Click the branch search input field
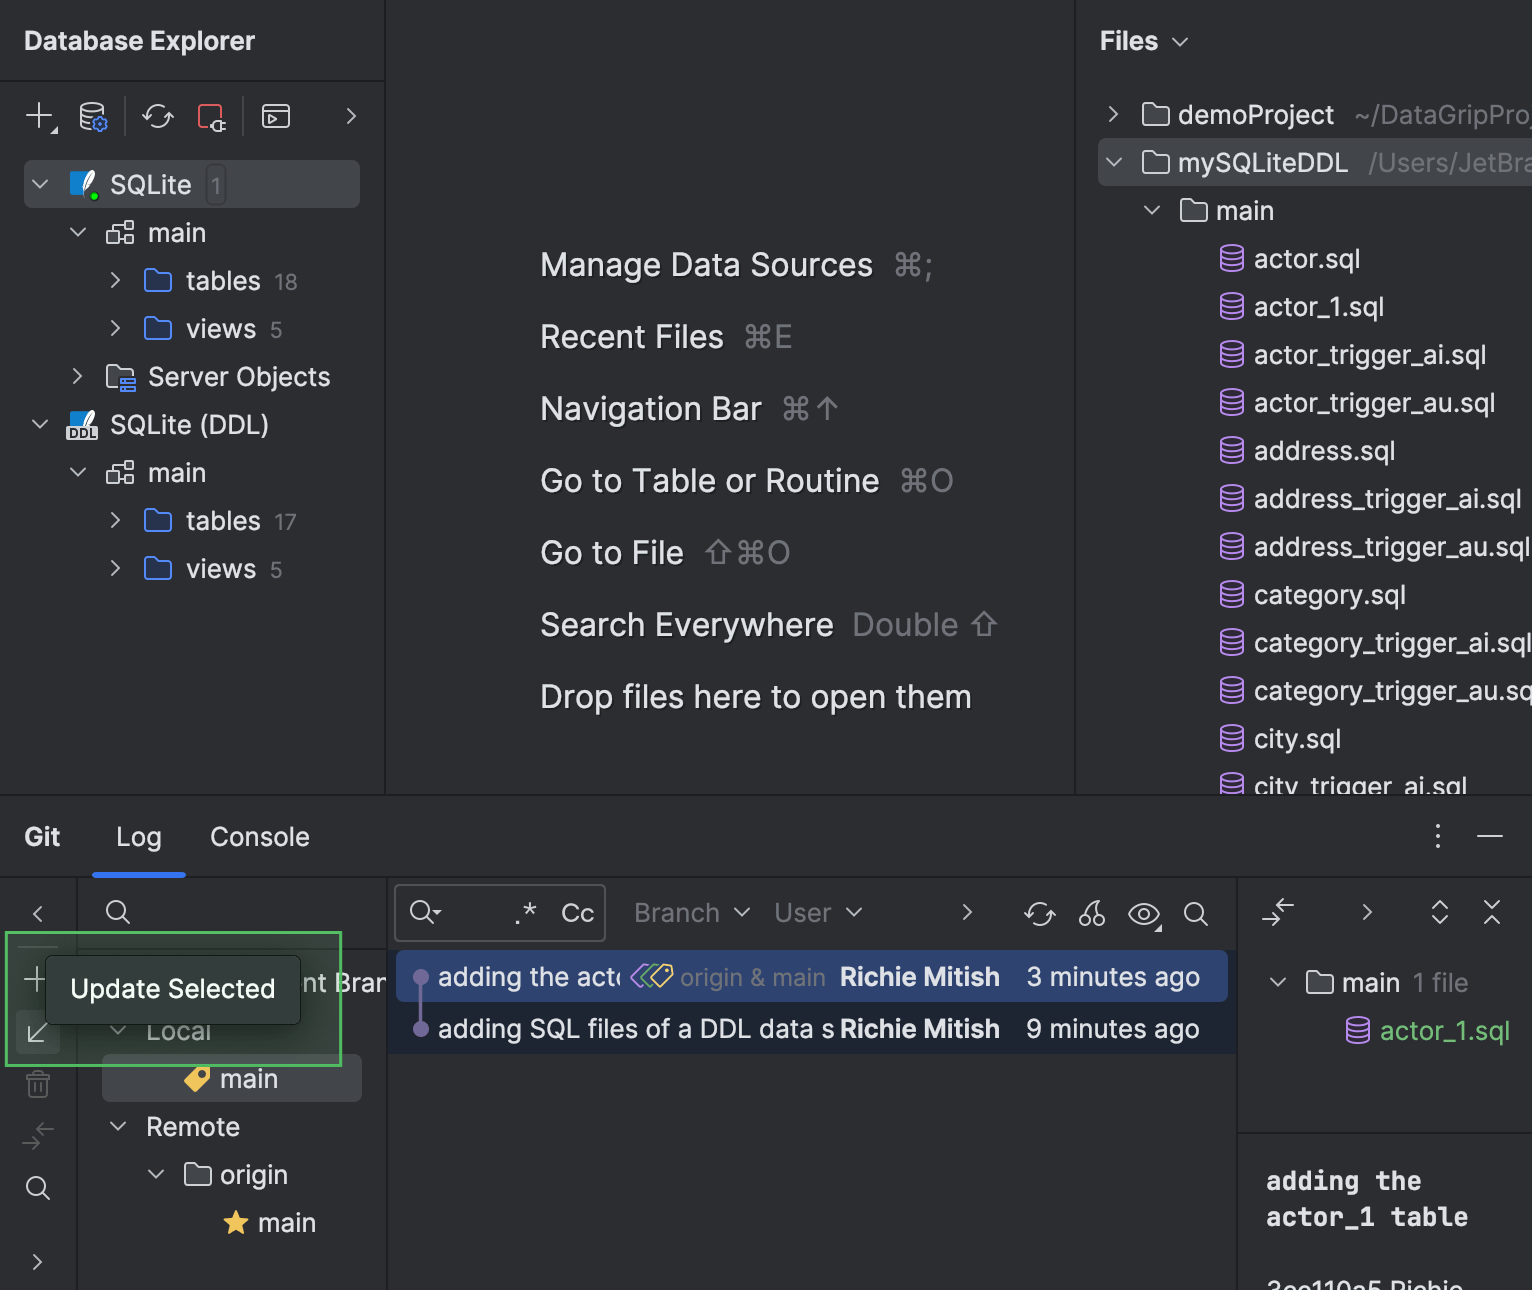 [230, 912]
